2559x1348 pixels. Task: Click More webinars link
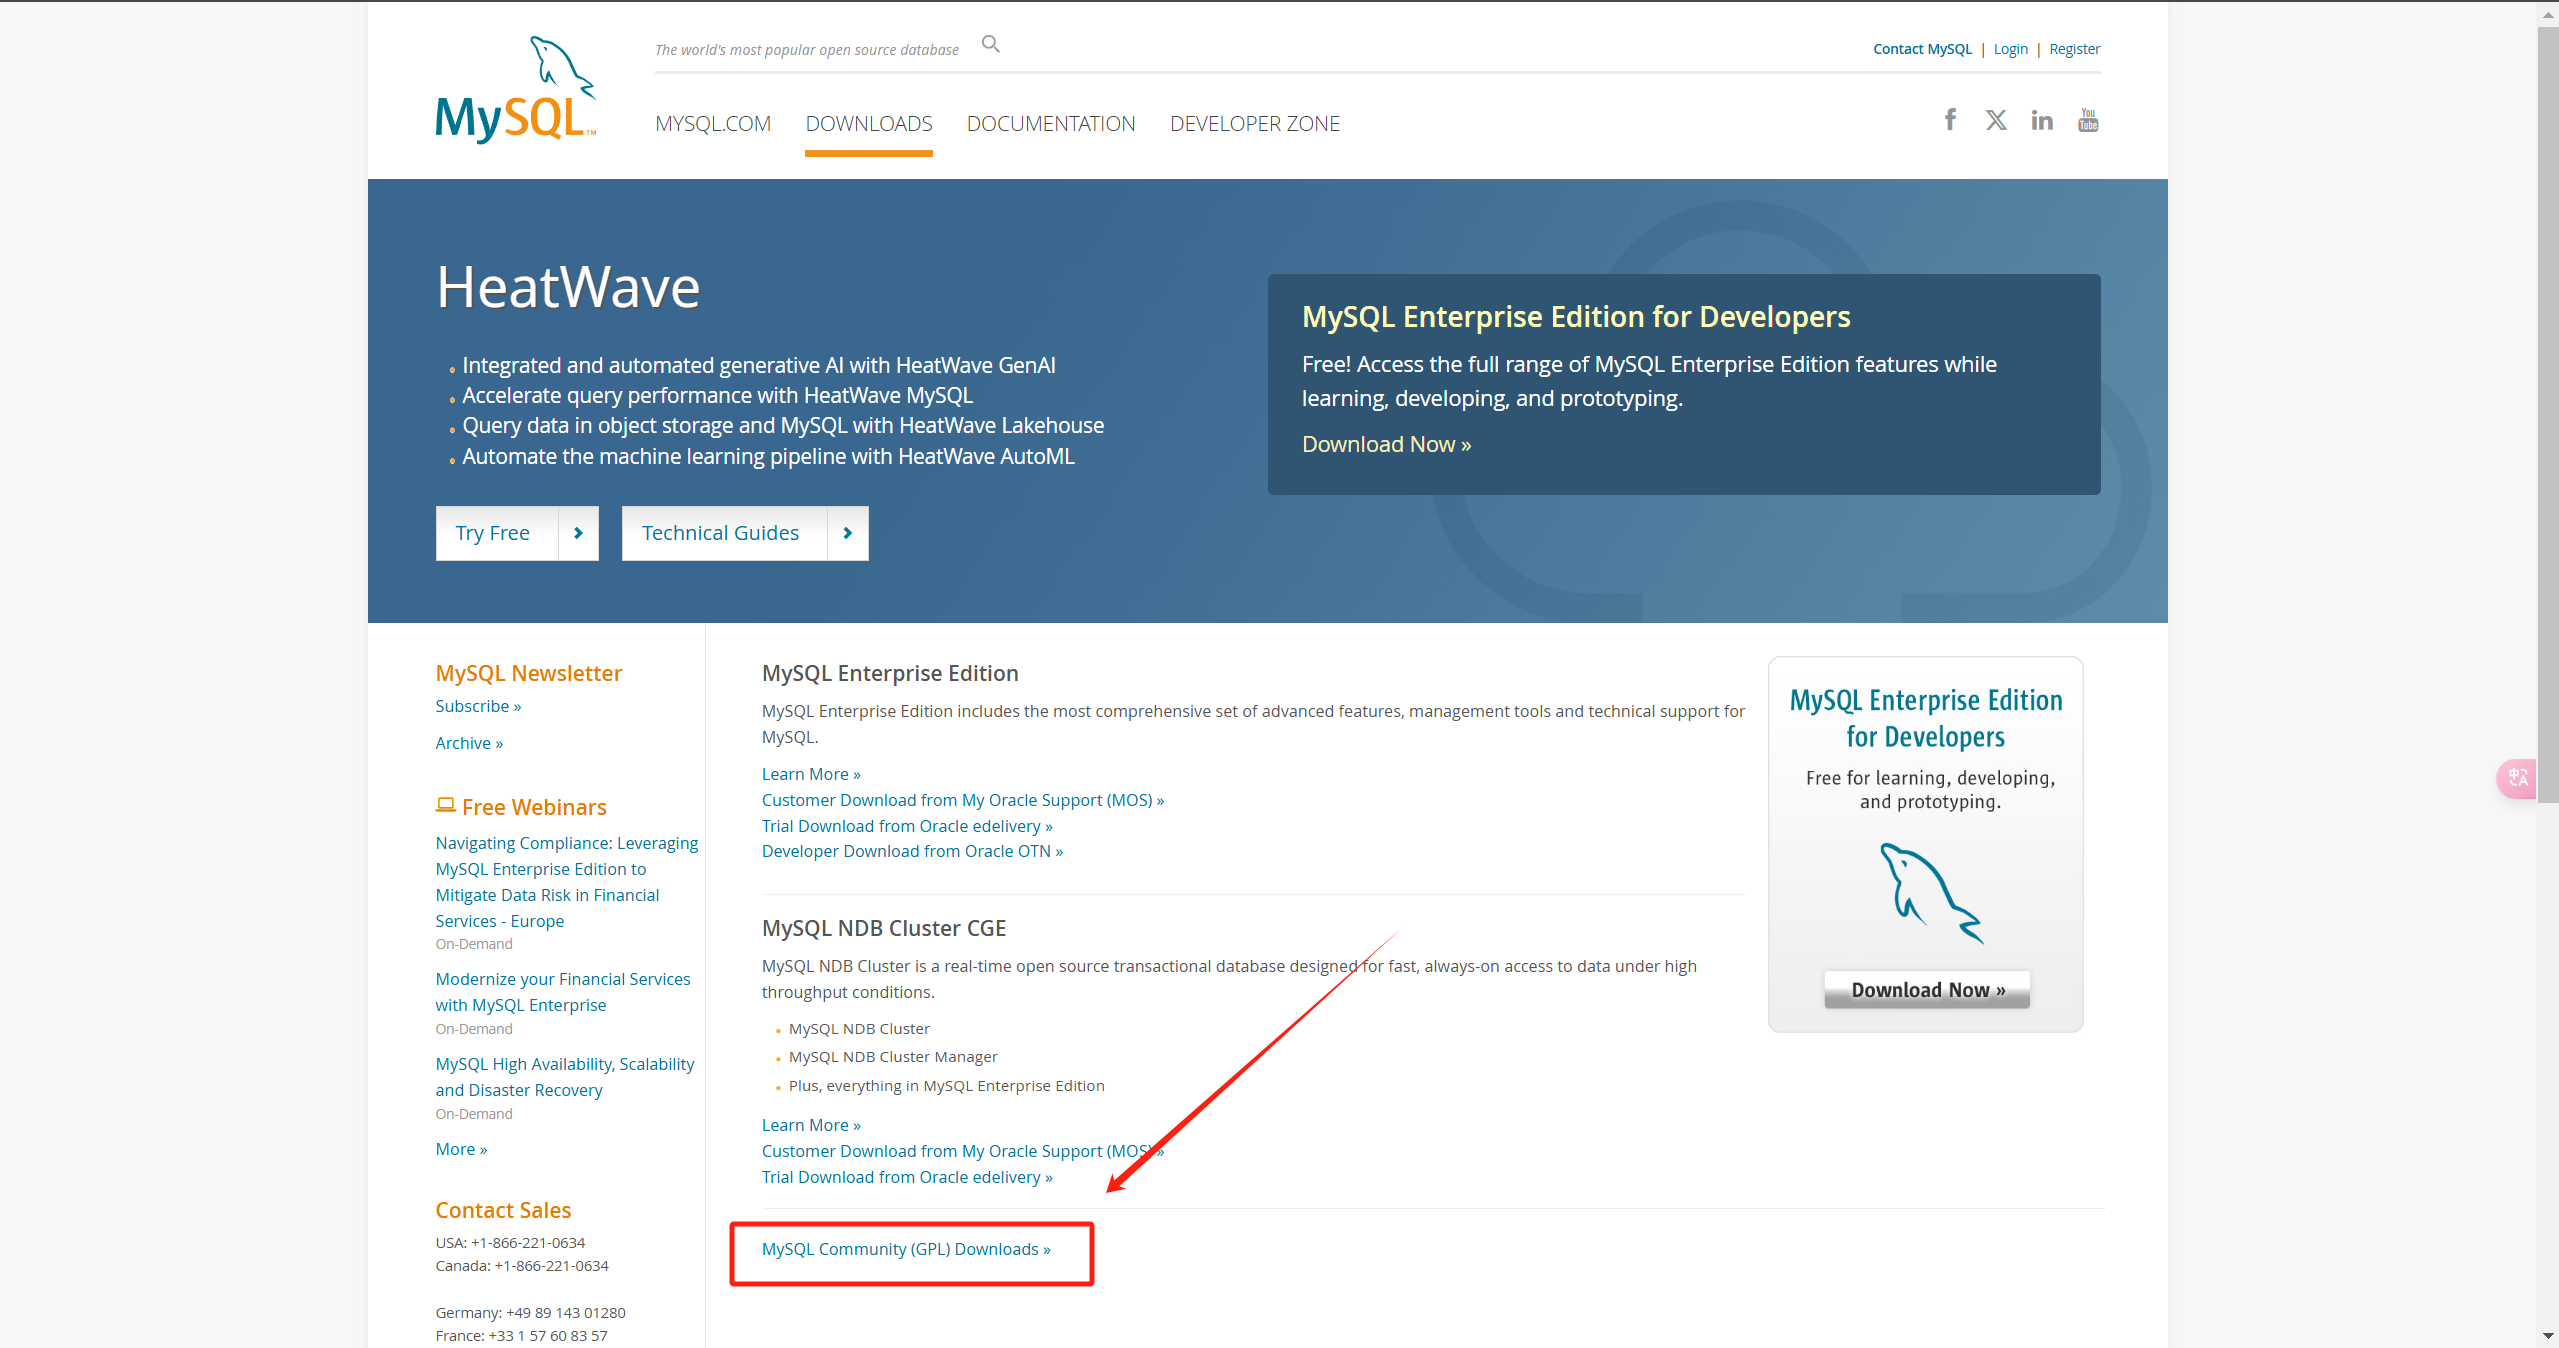click(x=461, y=1149)
